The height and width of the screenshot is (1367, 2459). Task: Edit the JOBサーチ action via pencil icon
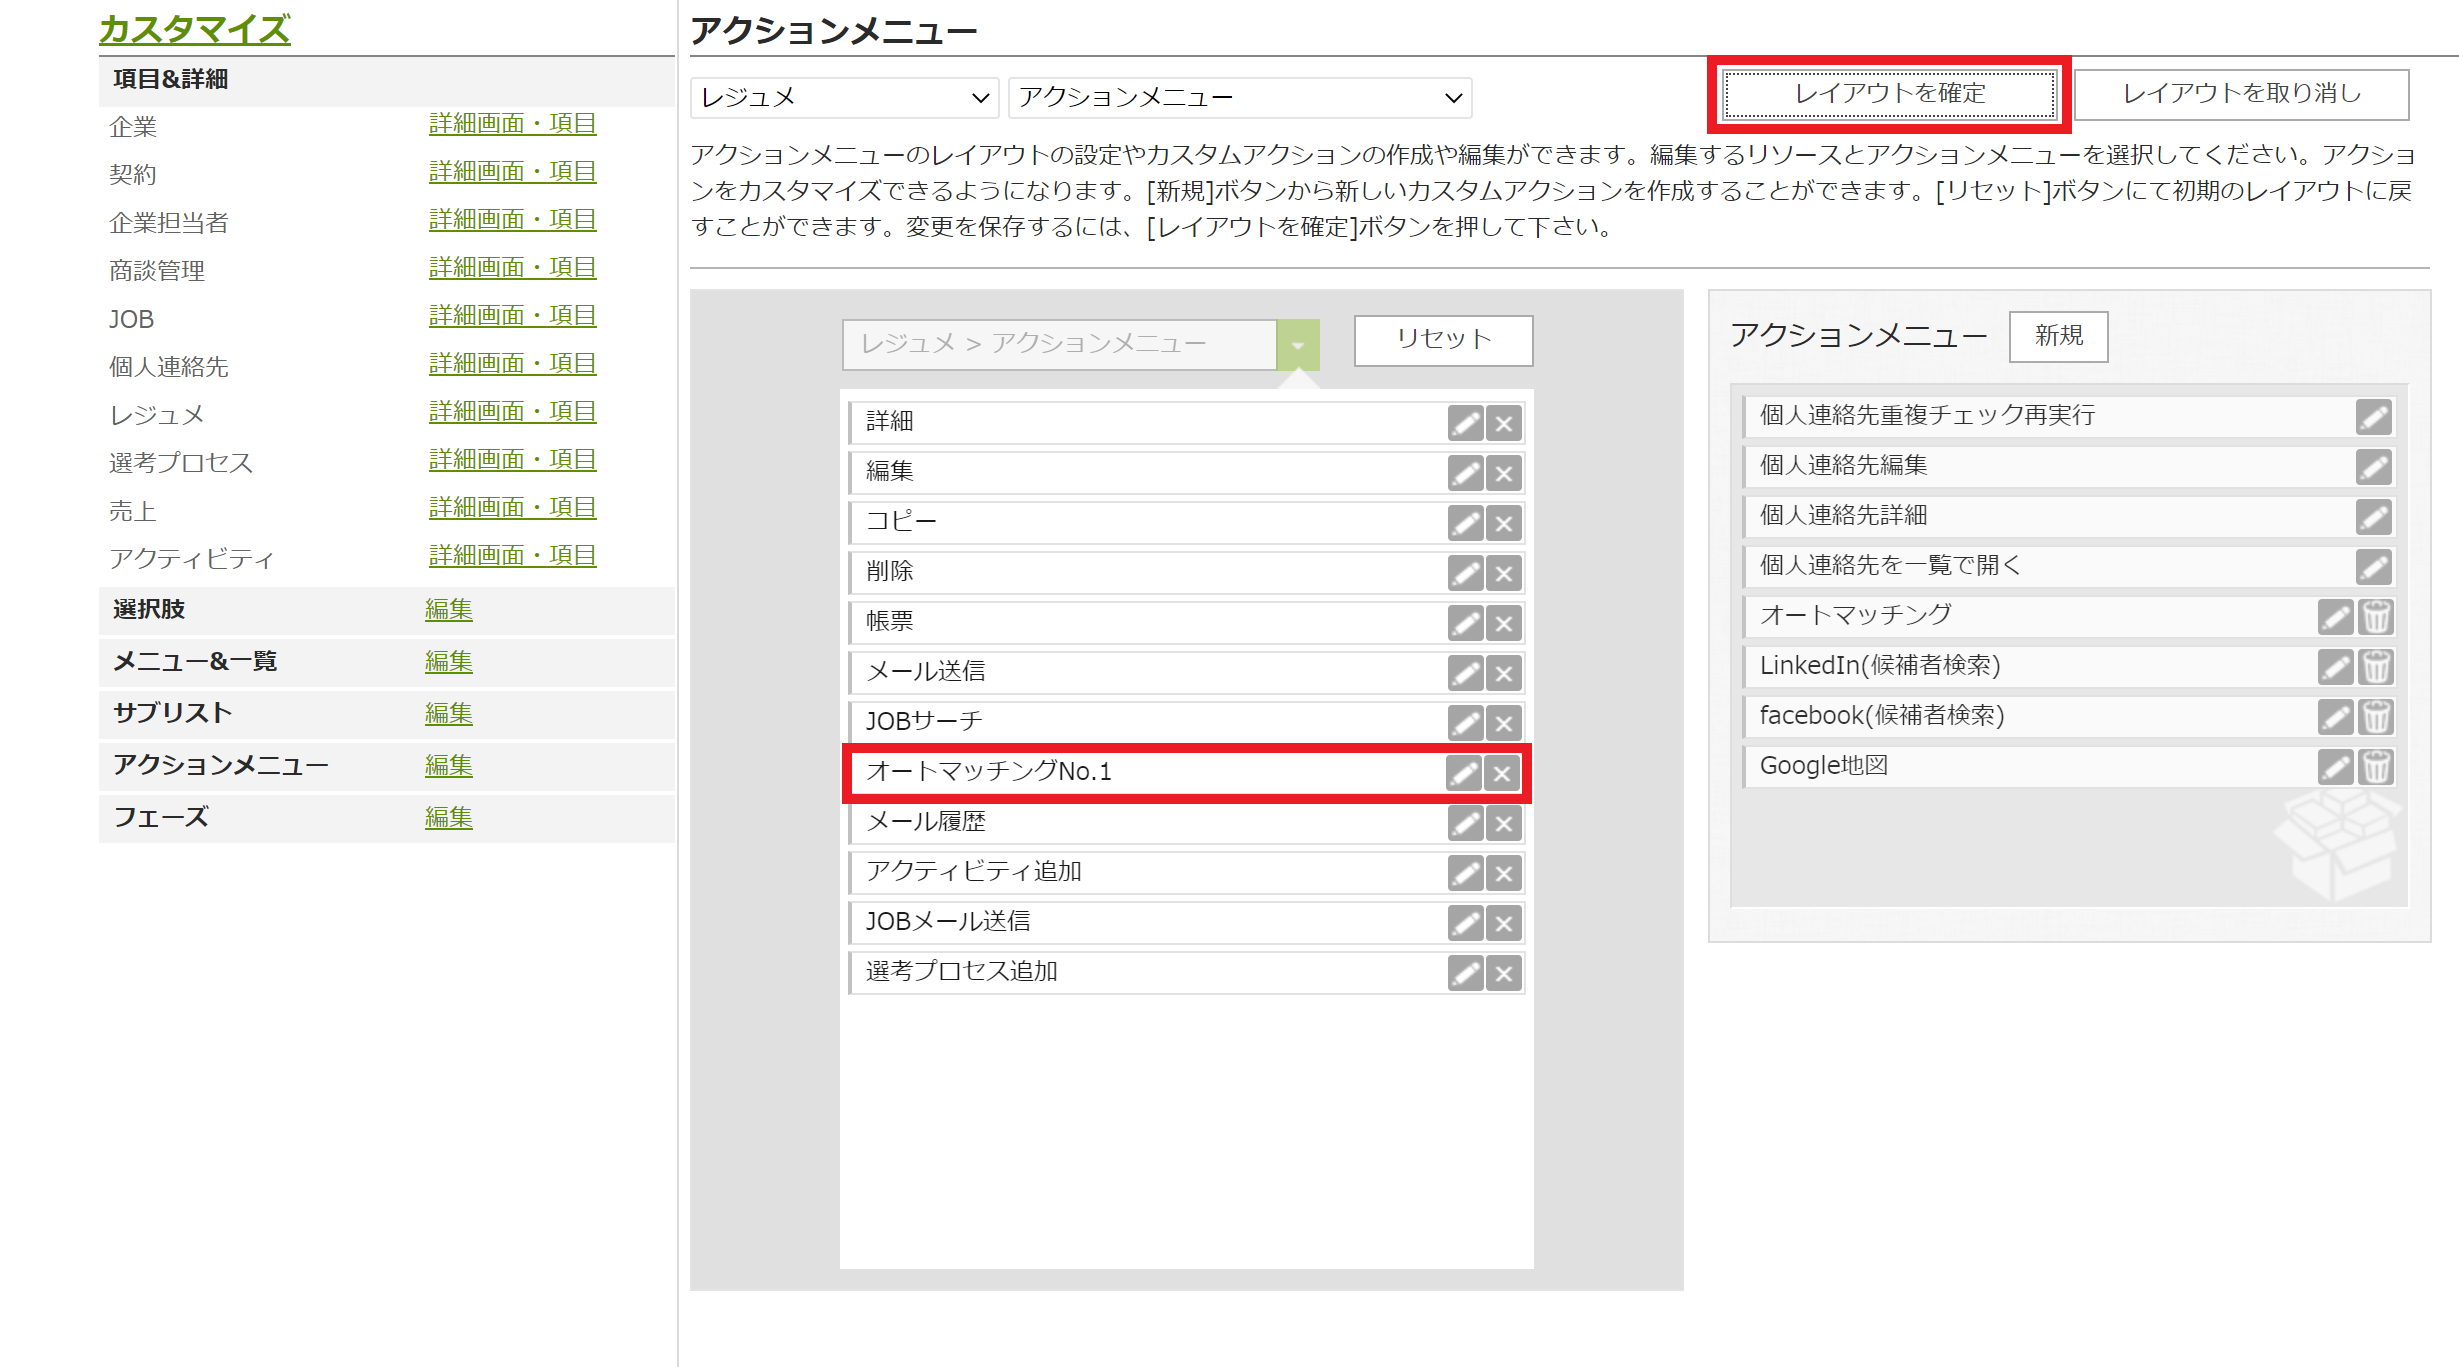click(1464, 722)
